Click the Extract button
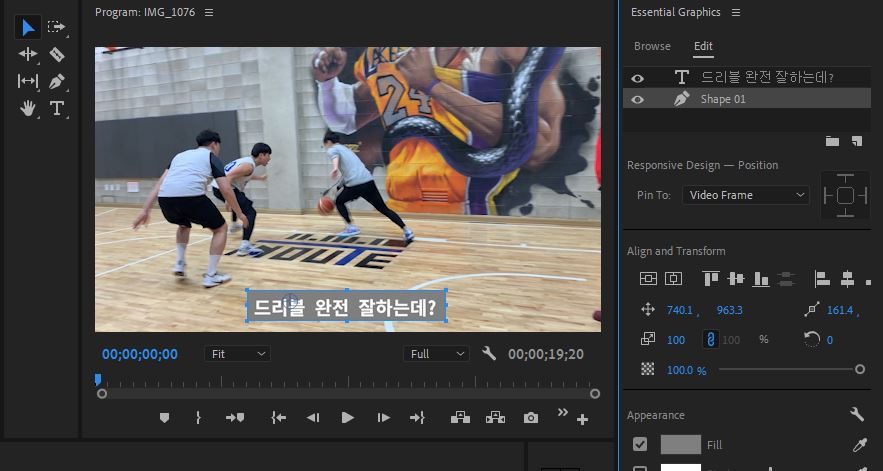Viewport: 883px width, 471px height. [495, 417]
